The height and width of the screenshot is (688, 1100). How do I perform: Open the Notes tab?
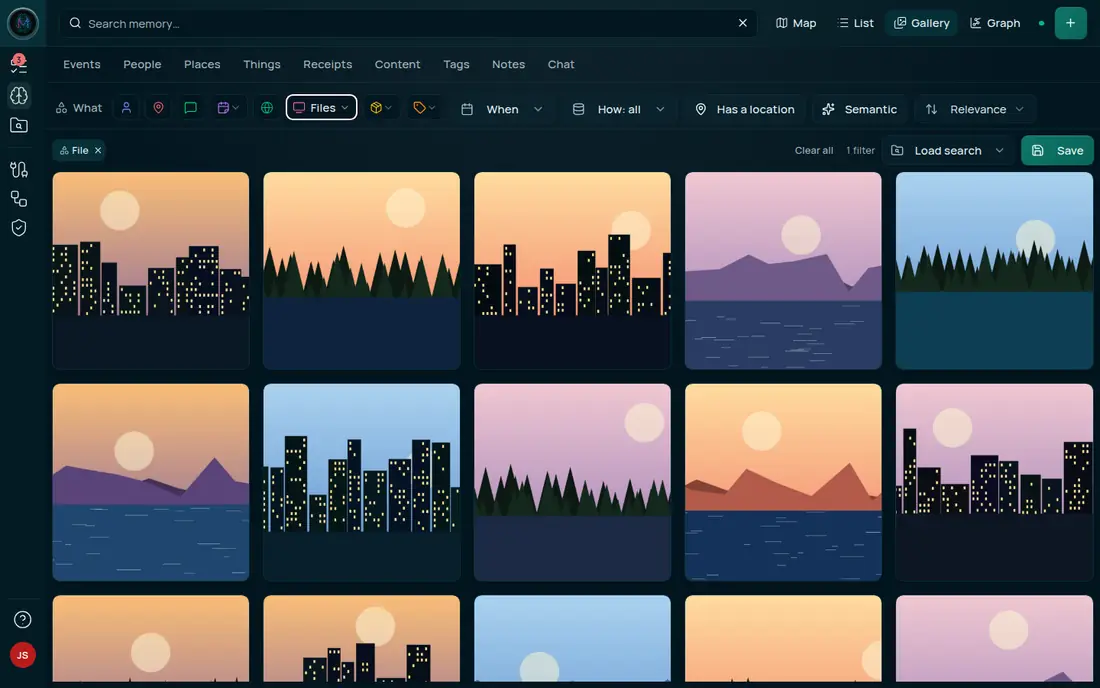click(509, 64)
